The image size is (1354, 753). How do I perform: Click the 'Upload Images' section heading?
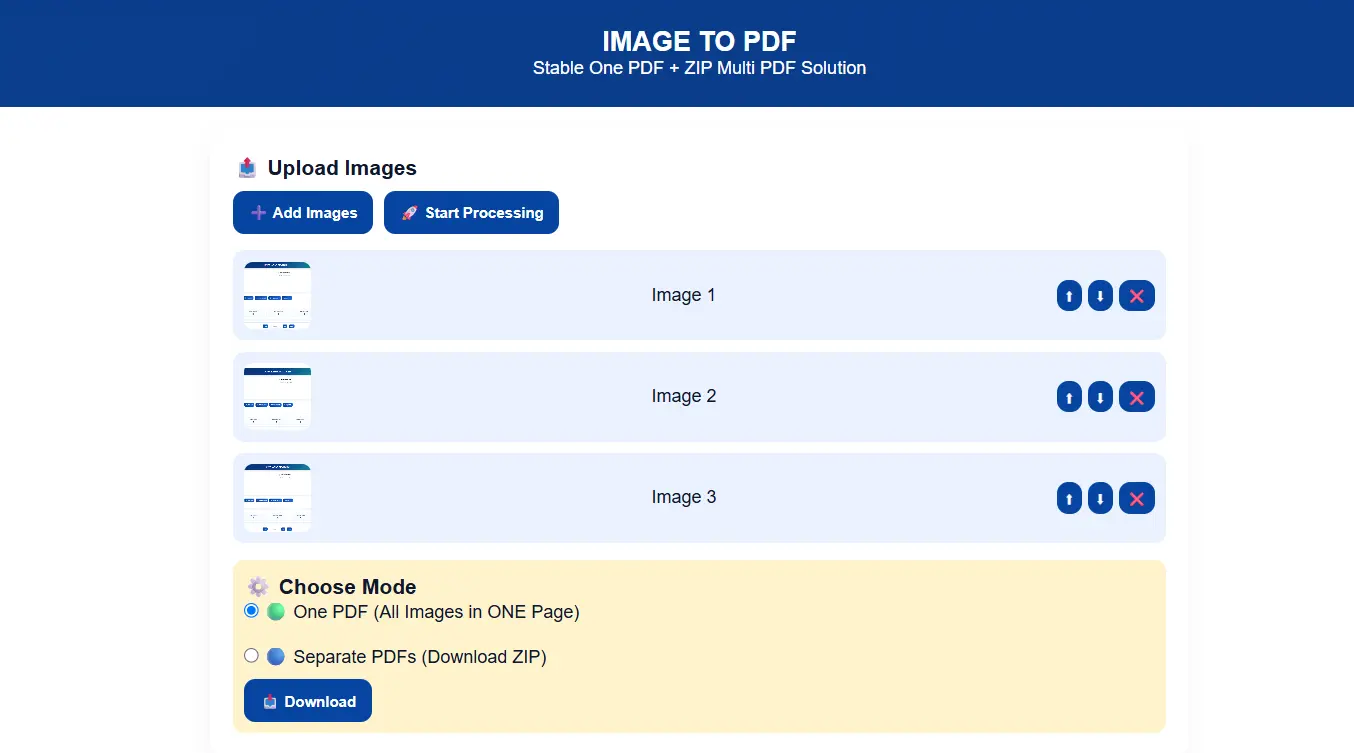click(342, 168)
